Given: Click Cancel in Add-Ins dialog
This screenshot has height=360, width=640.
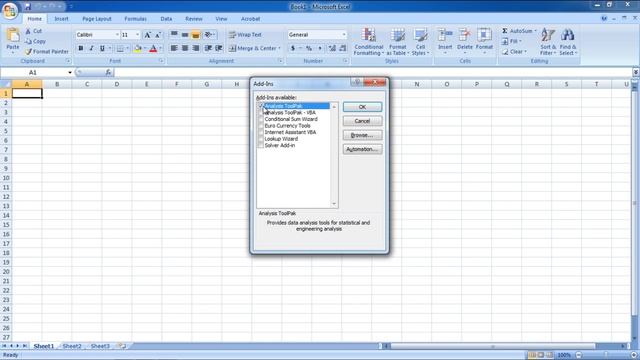Looking at the screenshot, I should point(362,121).
